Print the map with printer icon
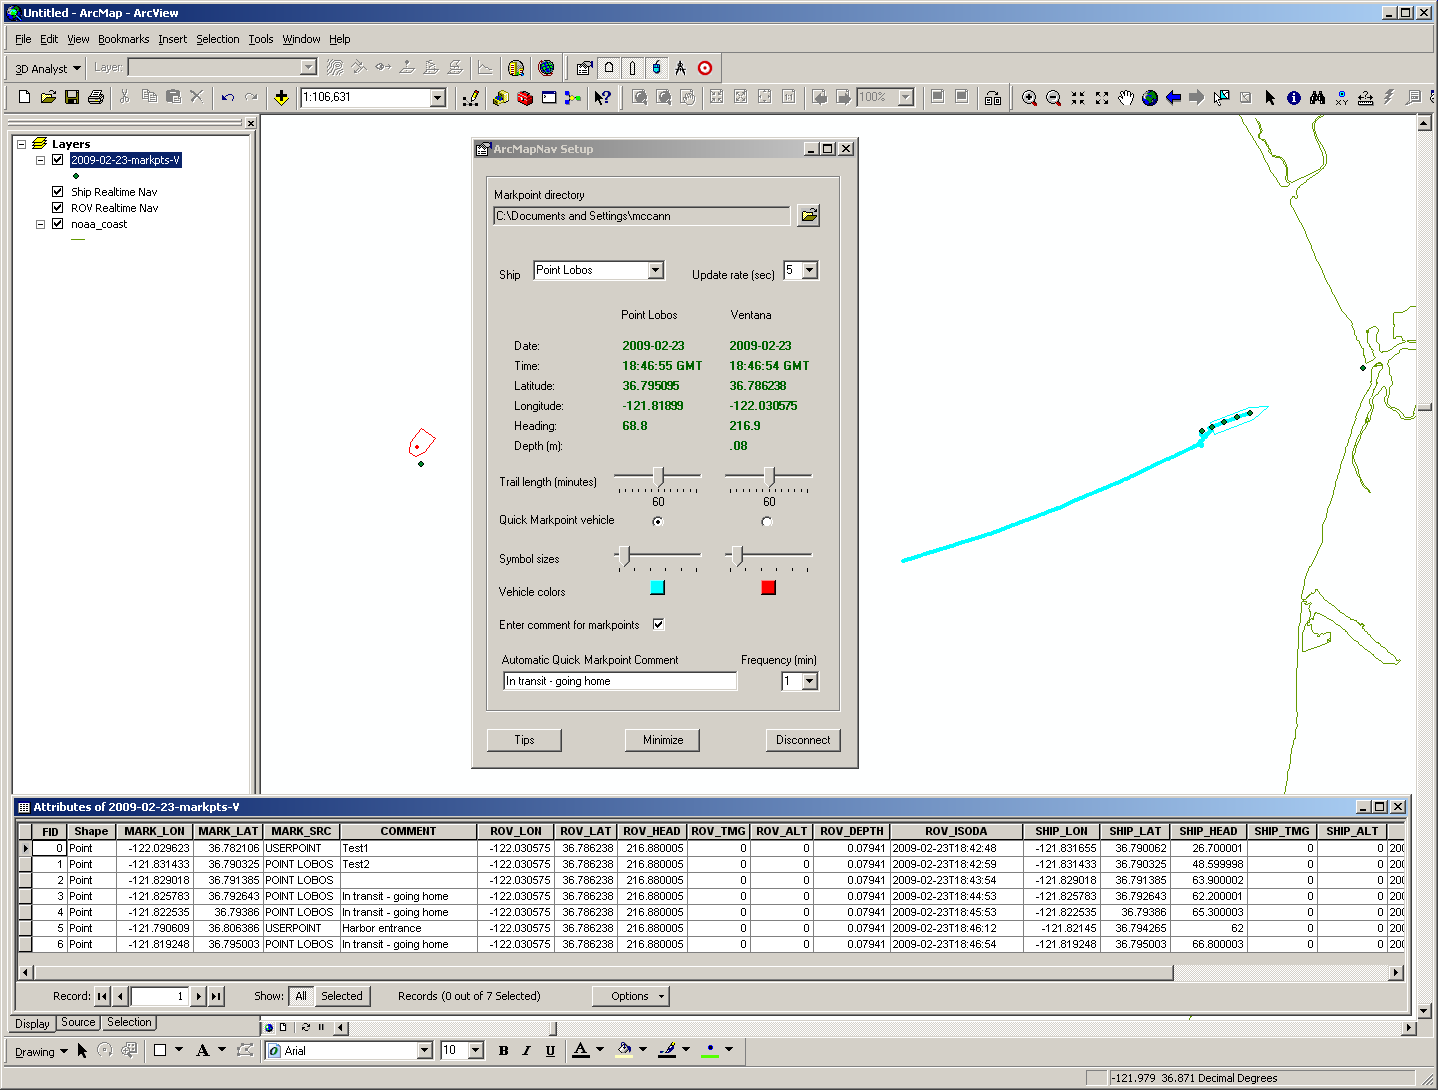Viewport: 1438px width, 1090px height. pyautogui.click(x=96, y=97)
